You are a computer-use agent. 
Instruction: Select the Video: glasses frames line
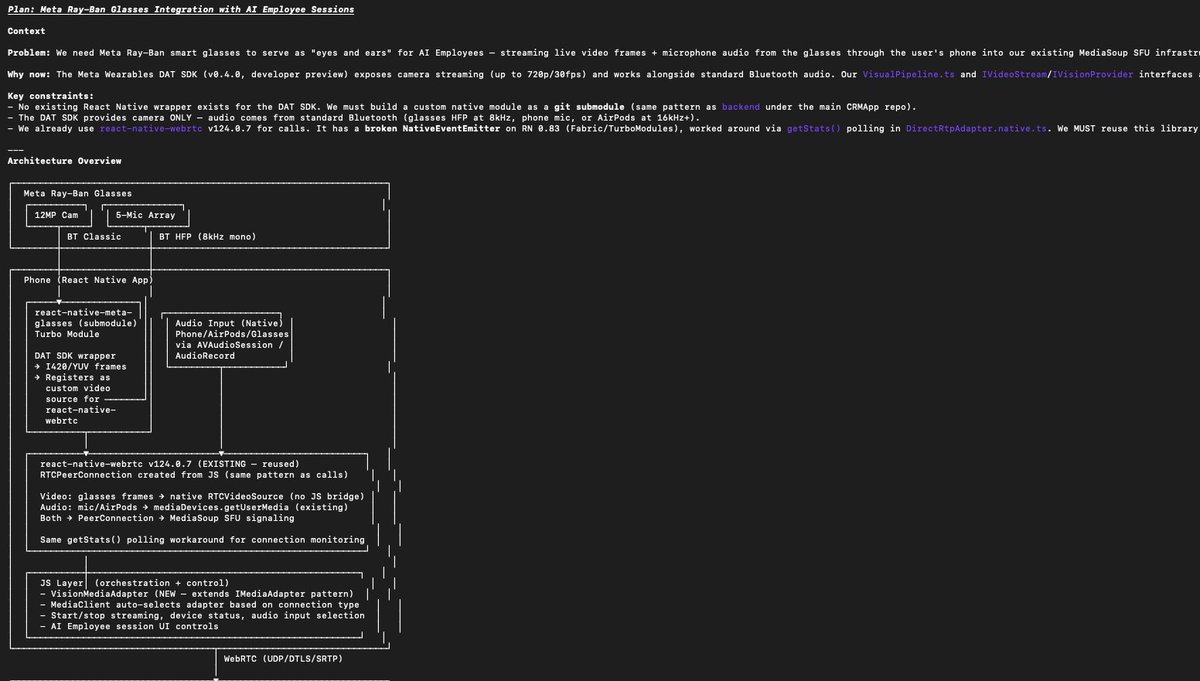click(202, 496)
